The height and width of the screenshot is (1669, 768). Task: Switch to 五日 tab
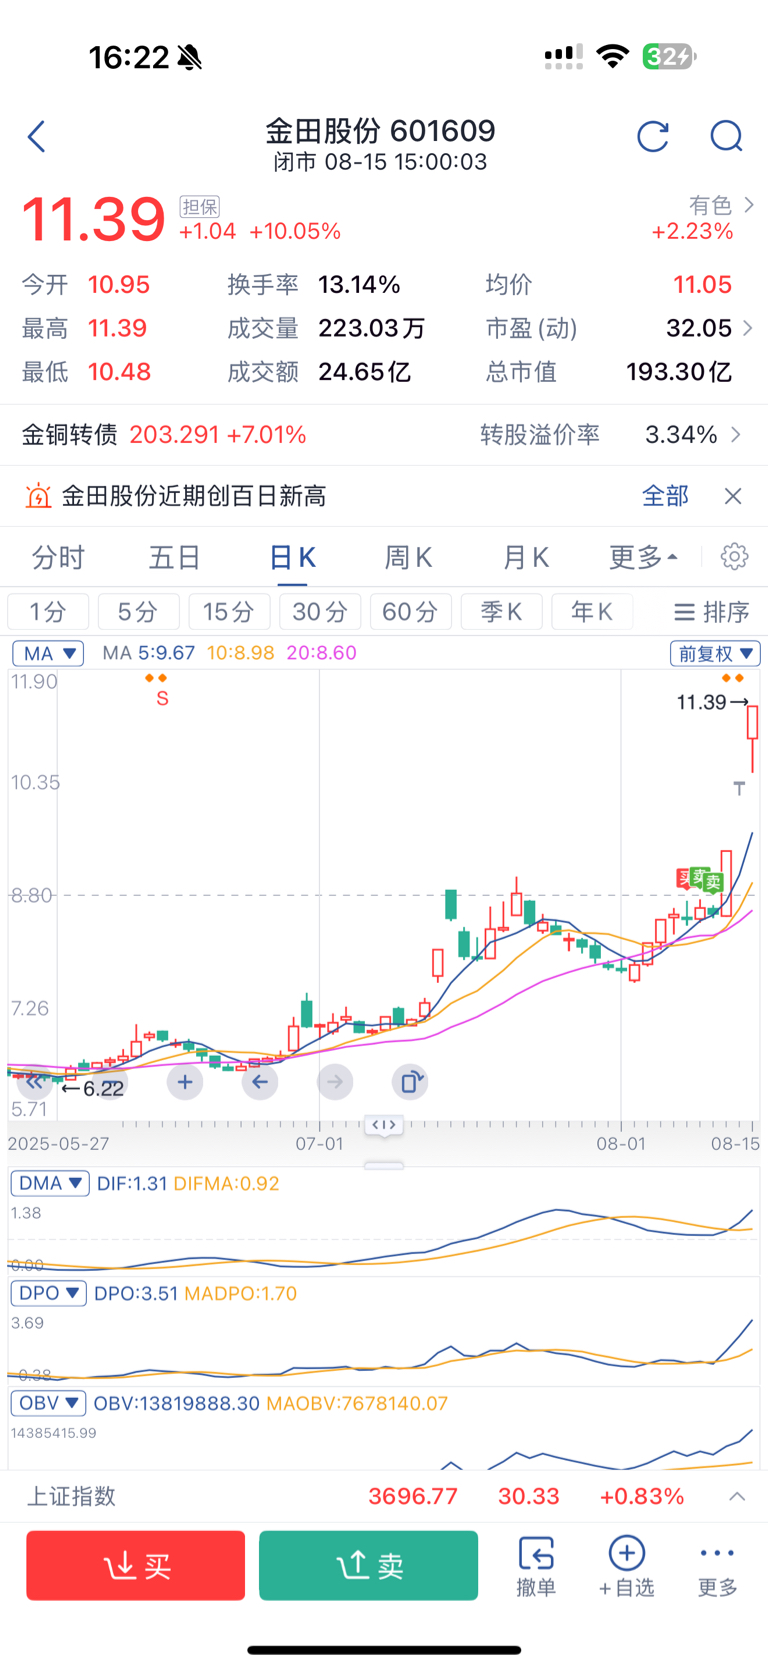175,557
